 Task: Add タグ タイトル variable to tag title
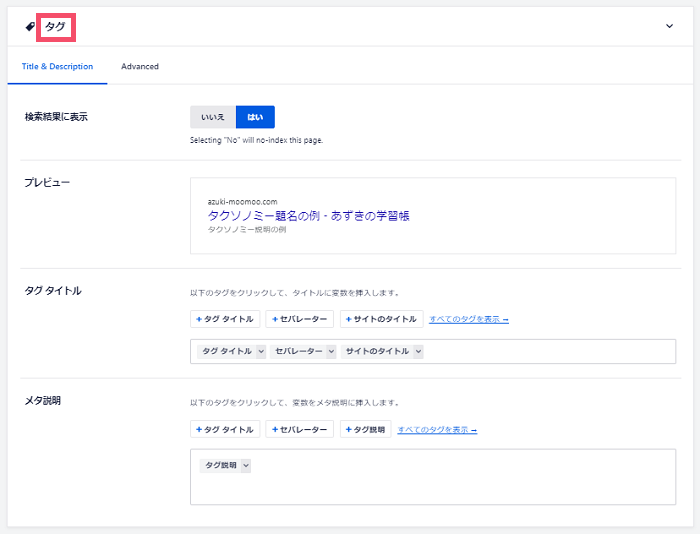point(225,319)
